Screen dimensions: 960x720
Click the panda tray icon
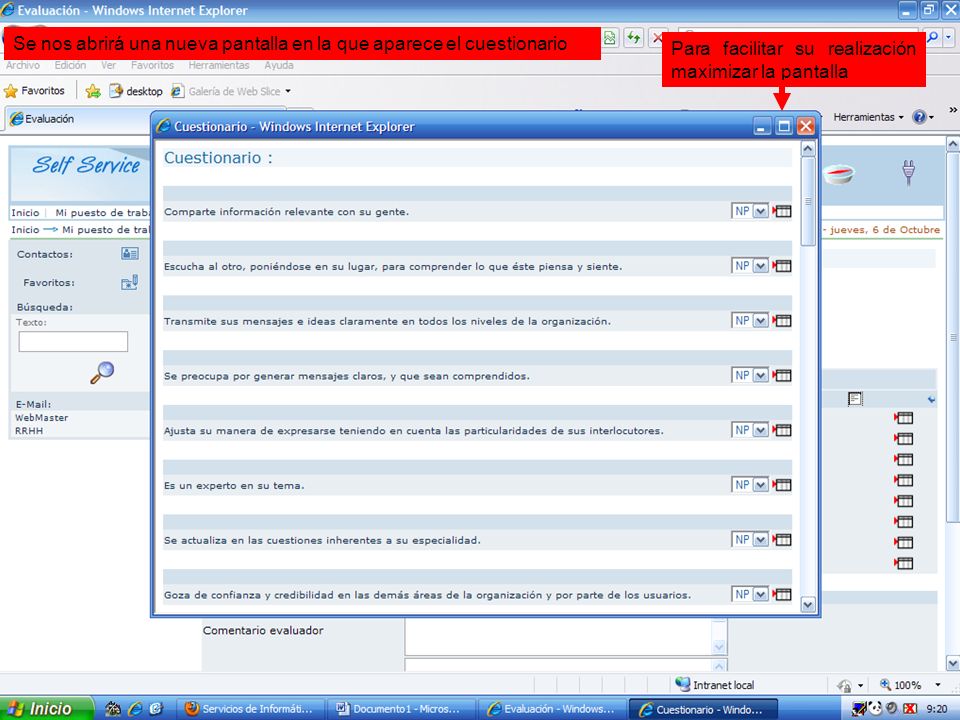875,708
